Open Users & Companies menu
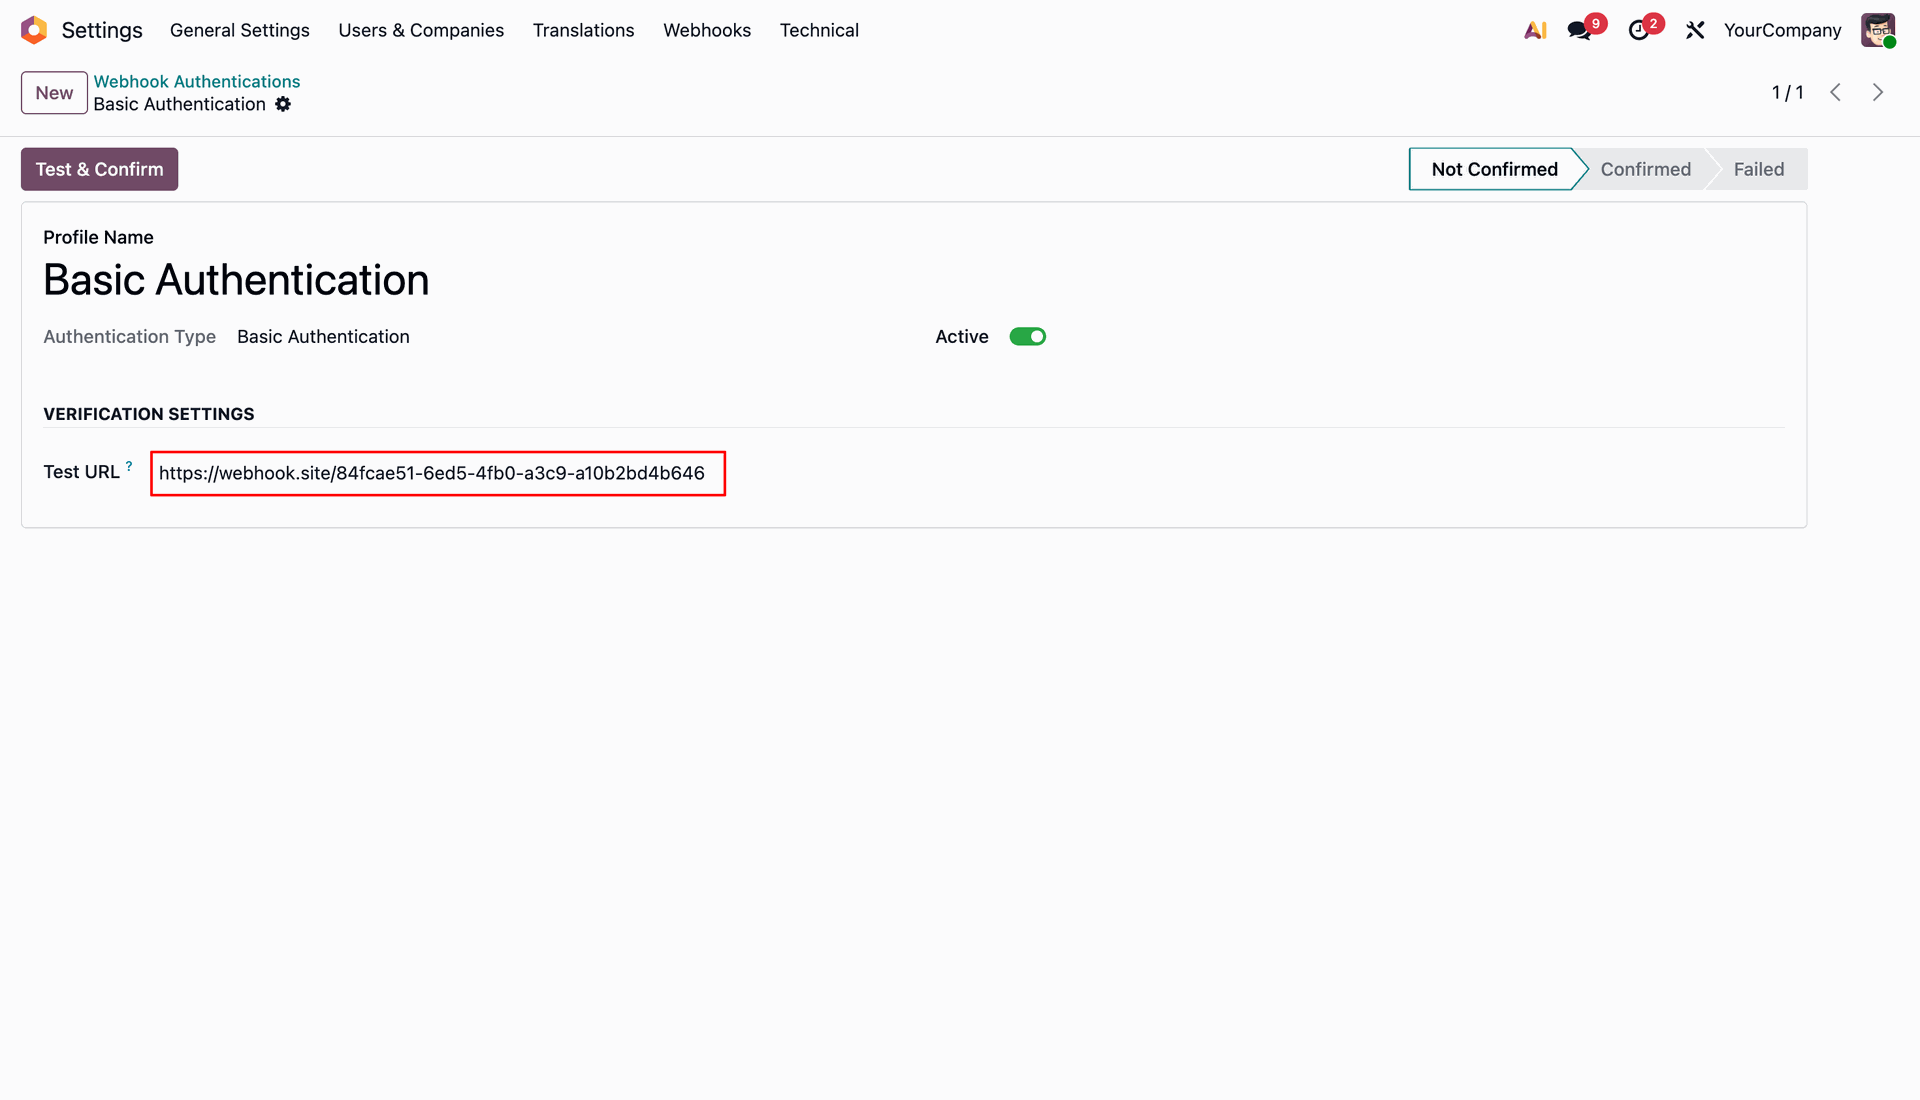The height and width of the screenshot is (1100, 1920). click(421, 30)
